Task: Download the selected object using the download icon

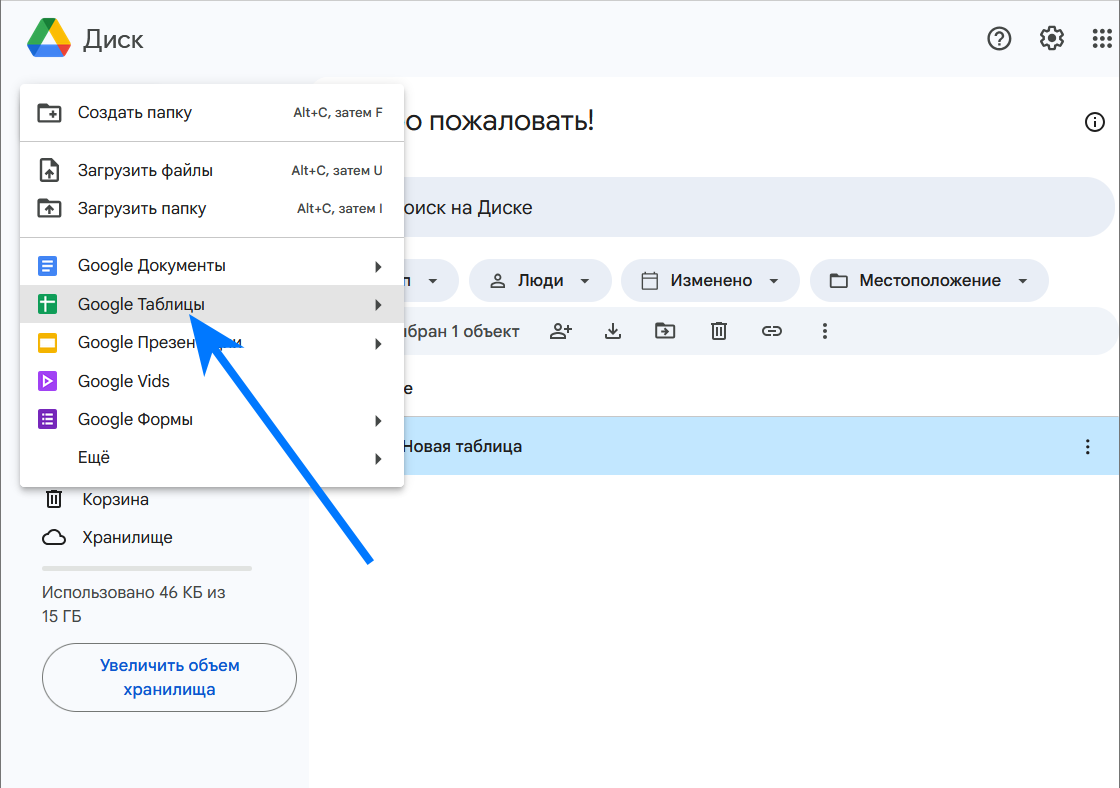Action: (613, 331)
